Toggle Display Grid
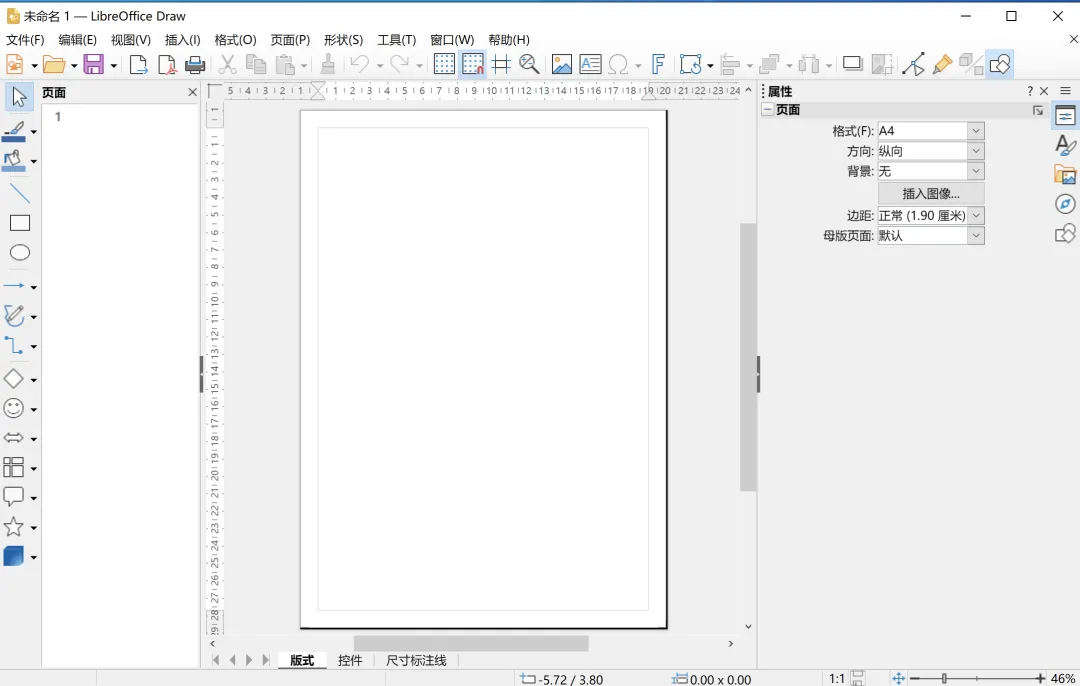 point(444,65)
